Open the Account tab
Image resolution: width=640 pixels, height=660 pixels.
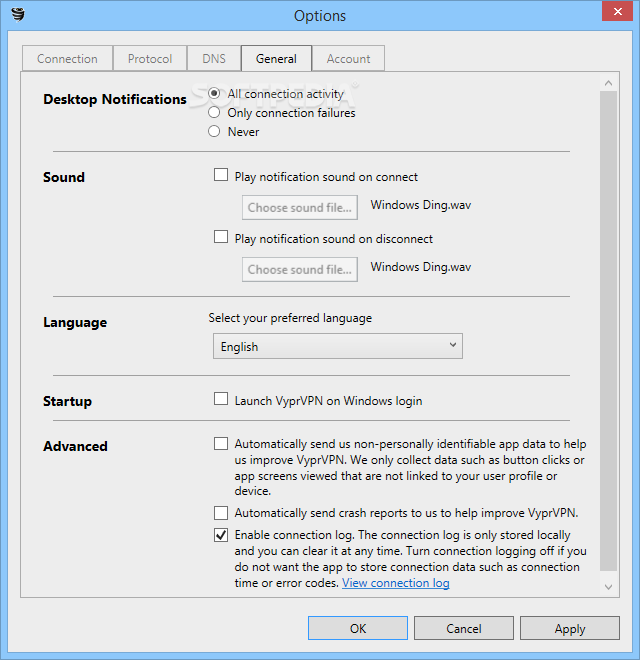click(348, 59)
